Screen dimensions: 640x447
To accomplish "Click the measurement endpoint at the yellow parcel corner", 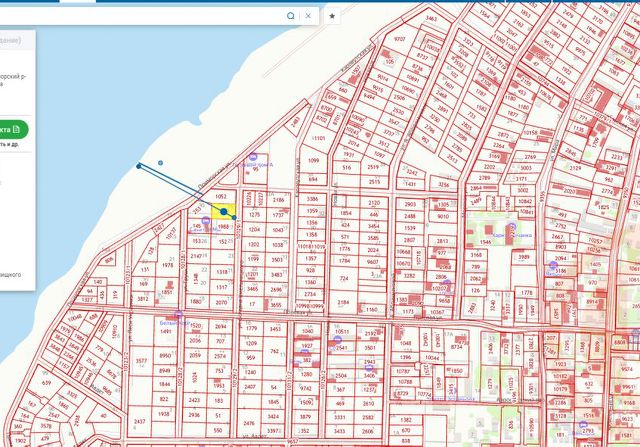I will pyautogui.click(x=234, y=218).
